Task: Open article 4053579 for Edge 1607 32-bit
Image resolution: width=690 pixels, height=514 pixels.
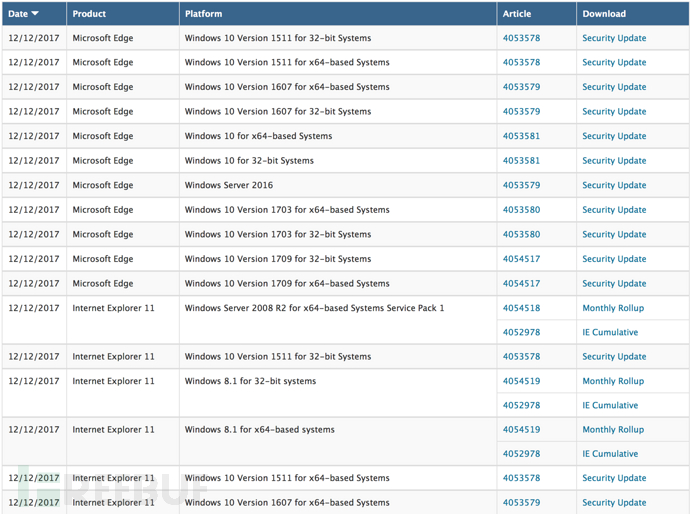Action: coord(521,111)
